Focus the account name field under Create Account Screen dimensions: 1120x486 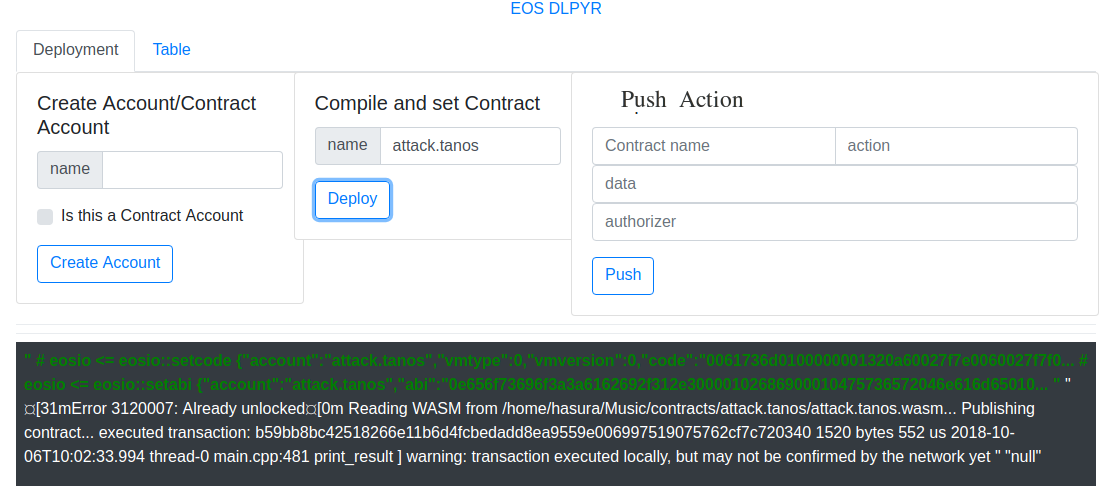[193, 170]
